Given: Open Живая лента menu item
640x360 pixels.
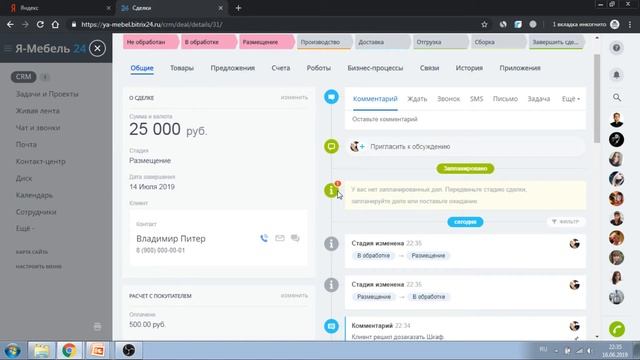Looking at the screenshot, I should [x=38, y=111].
